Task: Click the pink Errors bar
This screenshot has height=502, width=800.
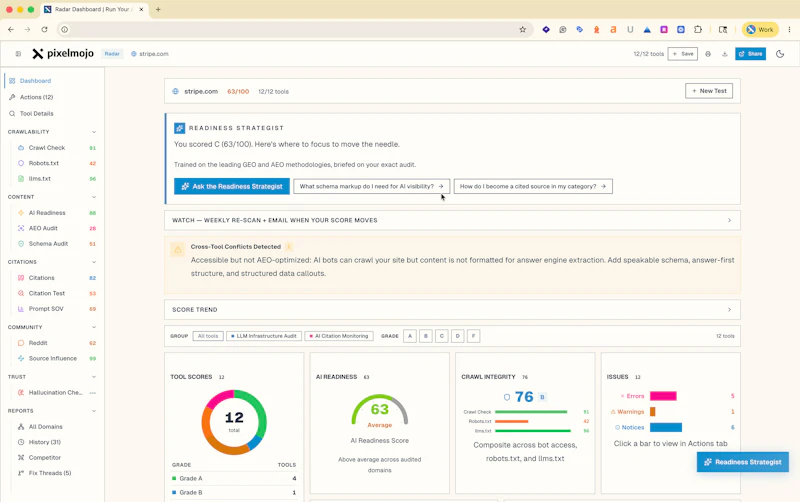Action: [663, 396]
